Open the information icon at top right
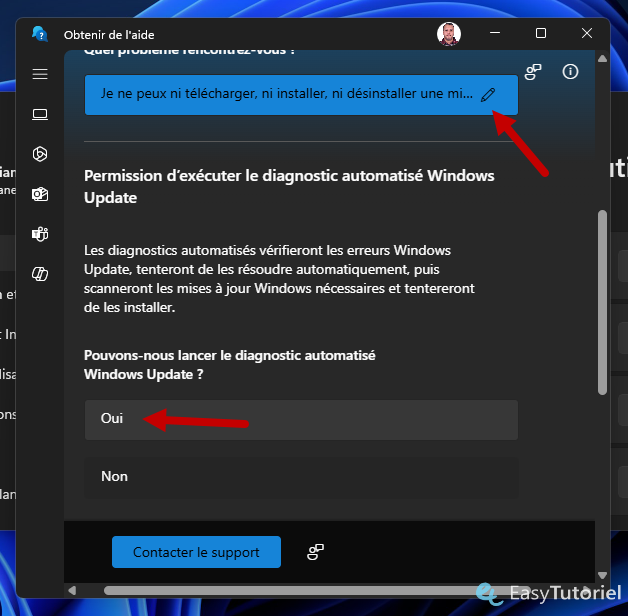 [570, 72]
